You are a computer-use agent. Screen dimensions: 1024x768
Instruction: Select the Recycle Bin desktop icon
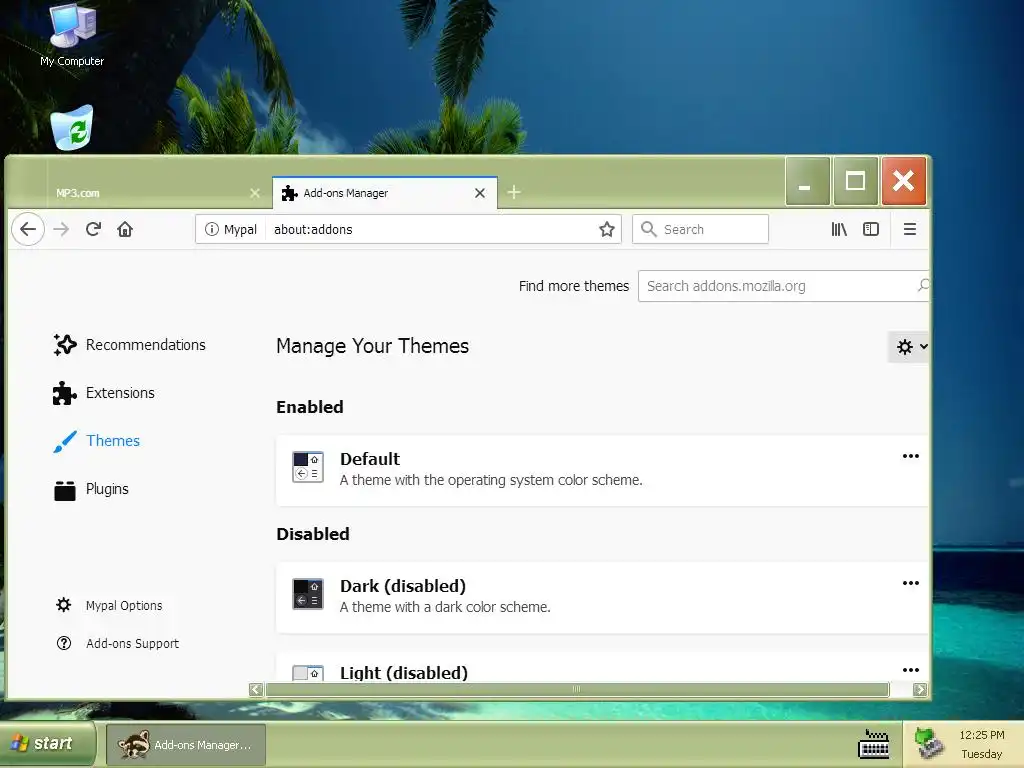[x=72, y=128]
